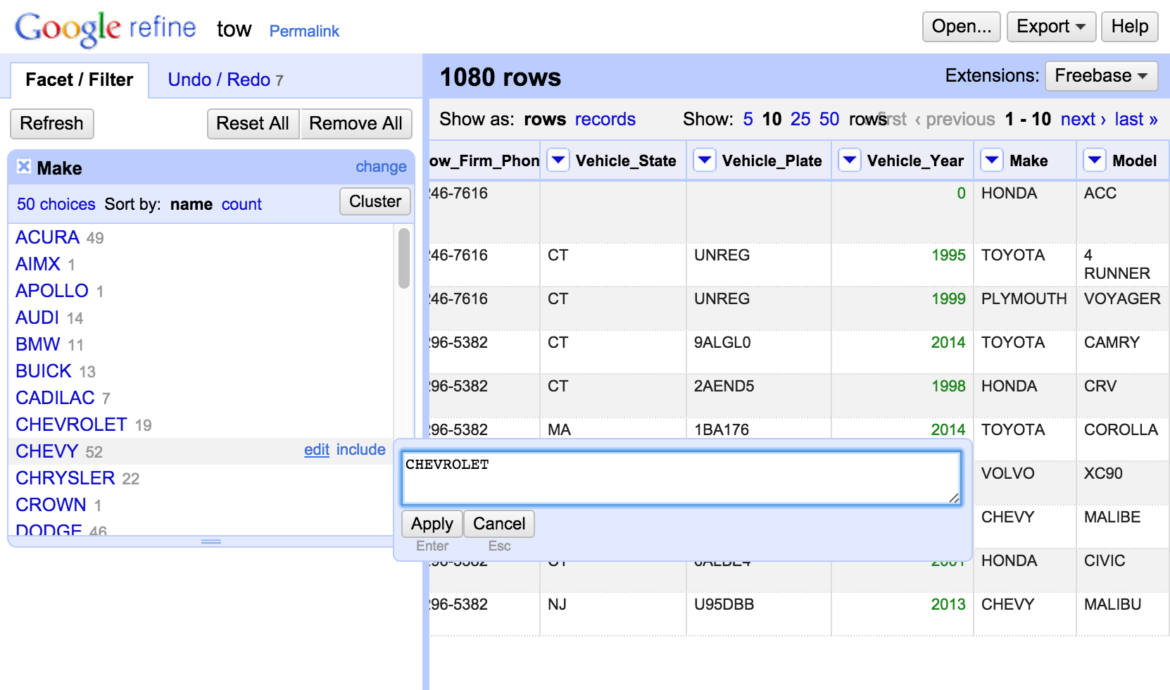
Task: Show 5 rows per page
Action: tap(748, 119)
